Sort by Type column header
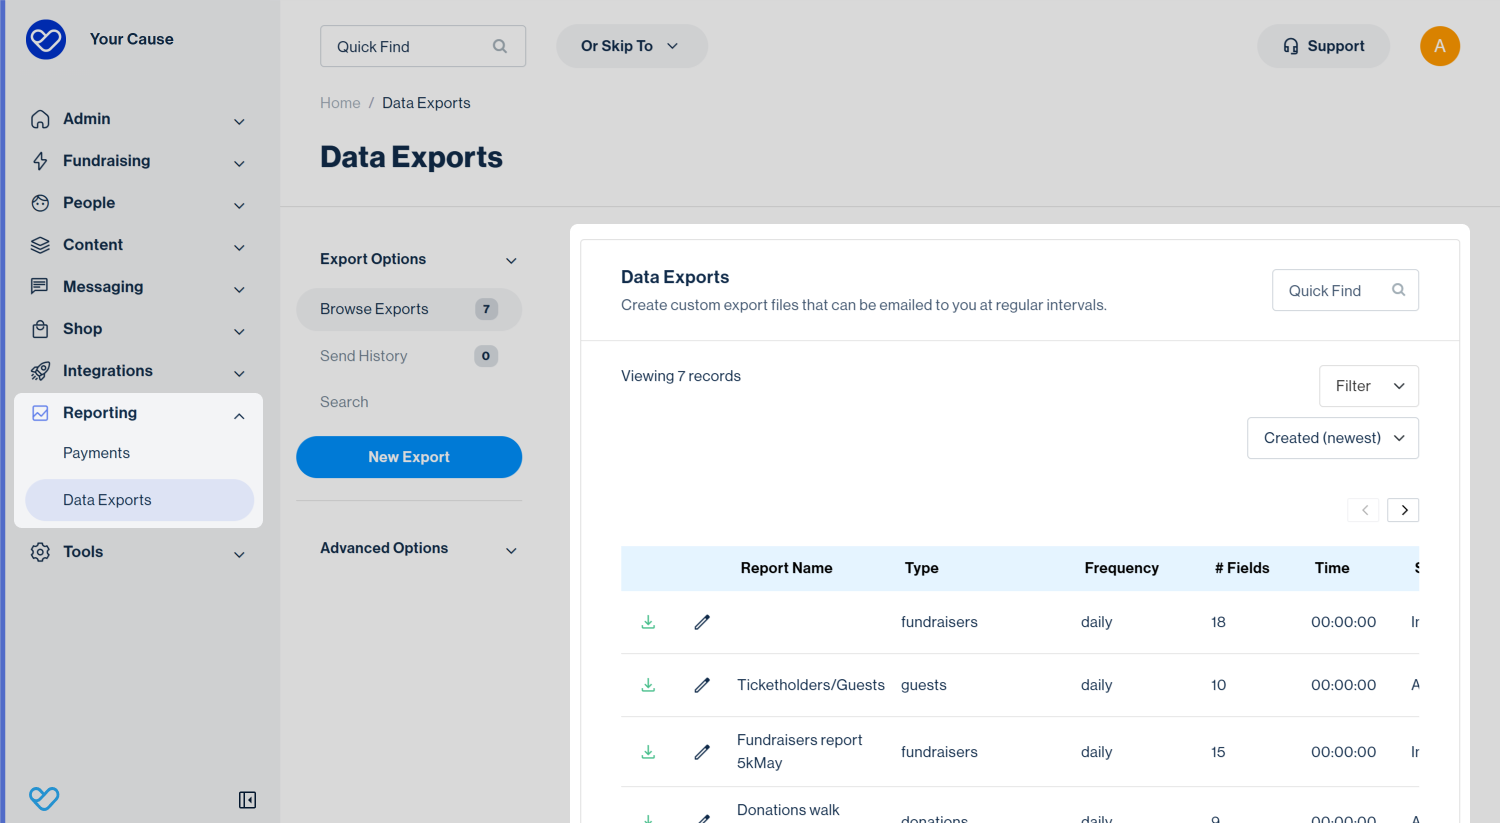Screen dimensions: 1500x823 click(921, 568)
